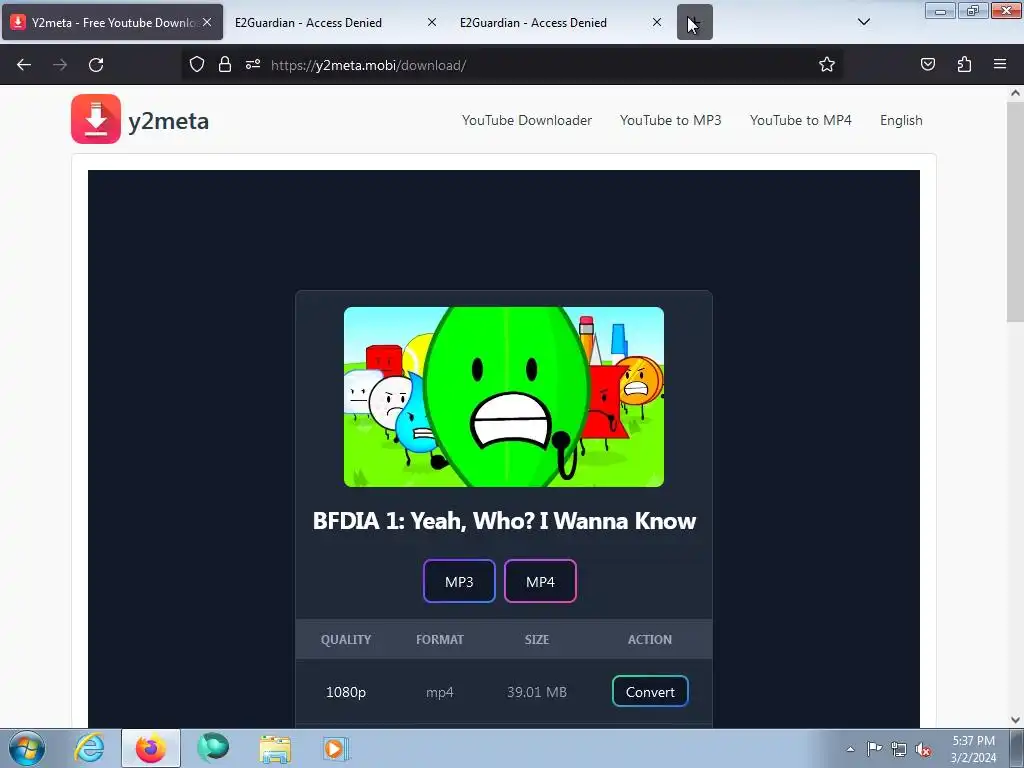Click the 39.01 MB size value

pyautogui.click(x=537, y=692)
